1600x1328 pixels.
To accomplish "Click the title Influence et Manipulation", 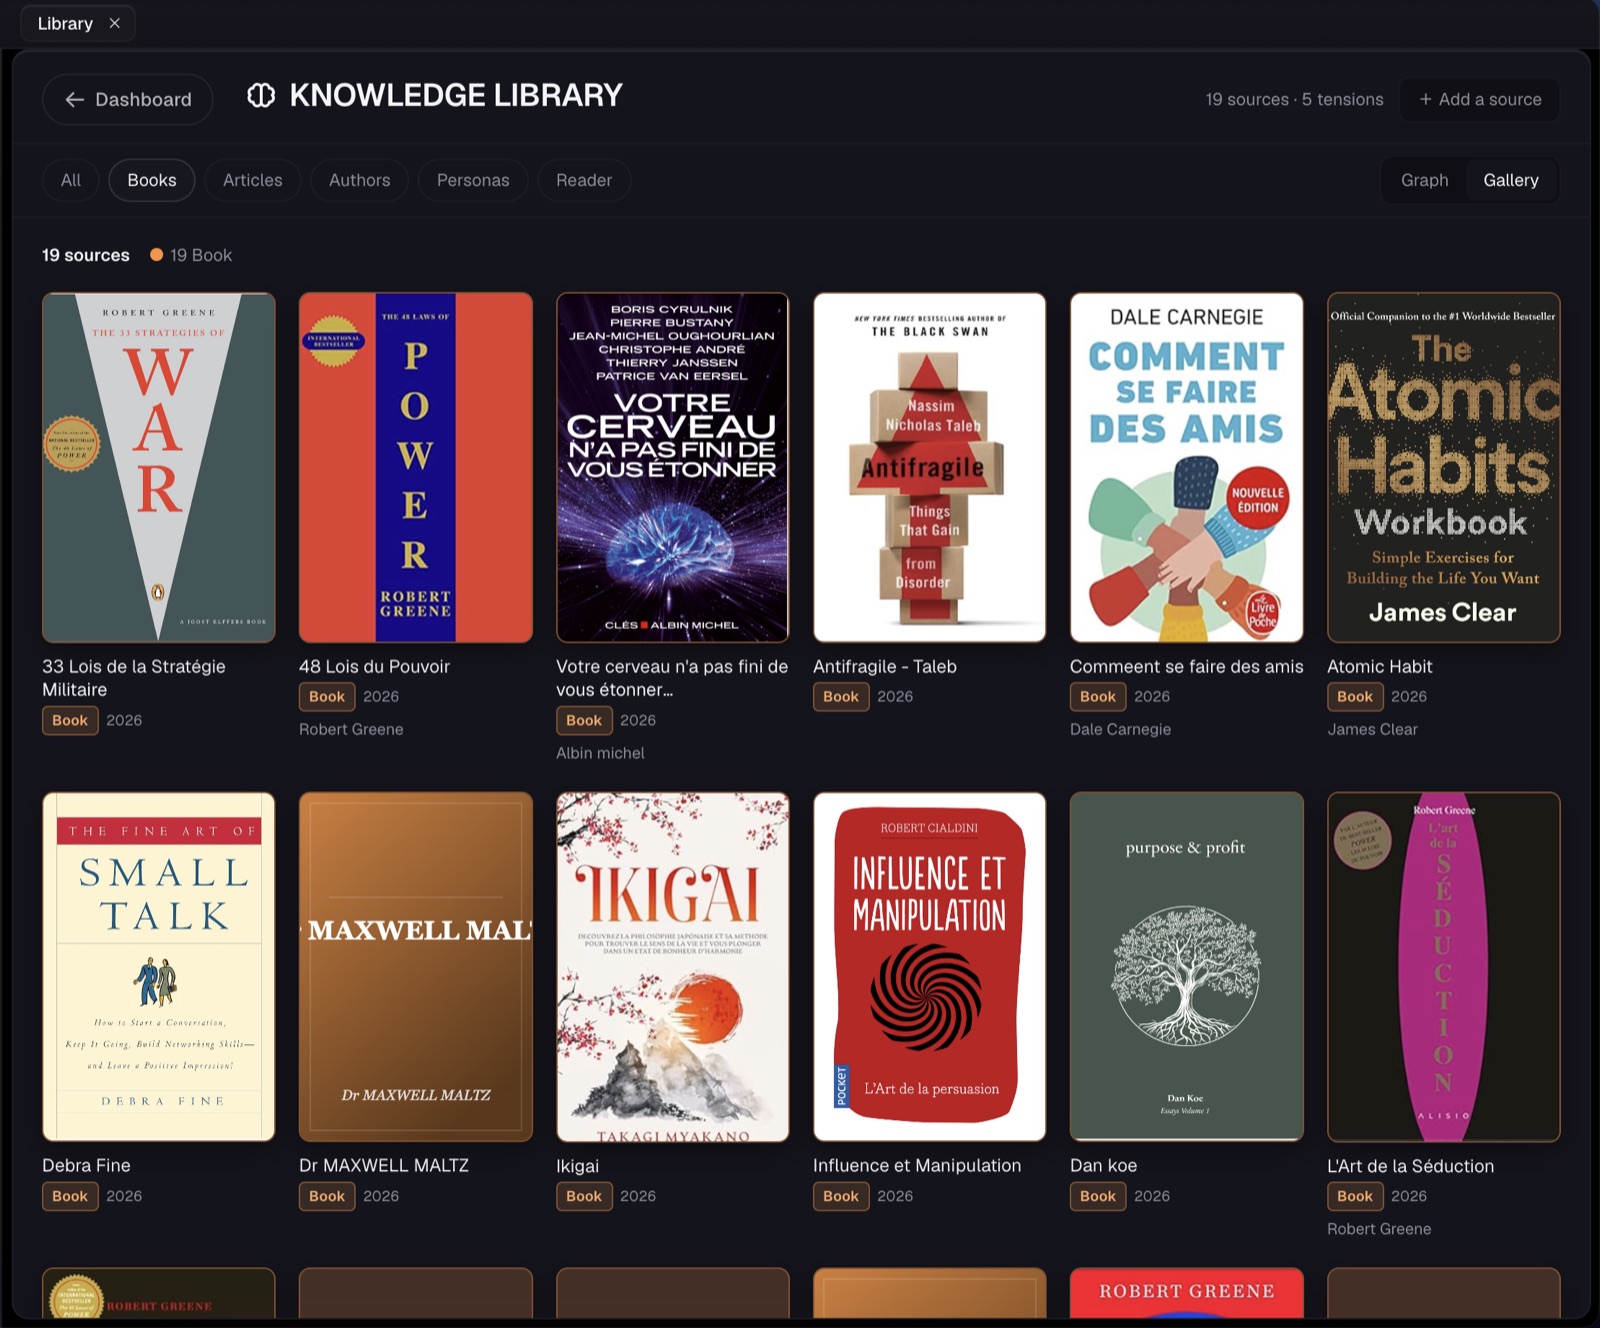I will (x=917, y=1165).
